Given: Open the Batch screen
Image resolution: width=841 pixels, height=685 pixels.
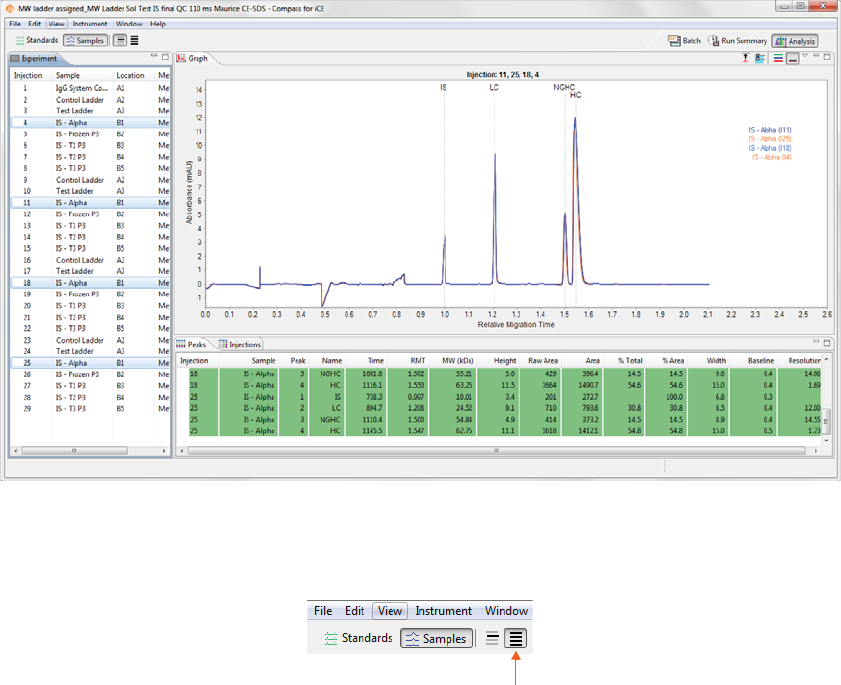Looking at the screenshot, I should pos(685,41).
